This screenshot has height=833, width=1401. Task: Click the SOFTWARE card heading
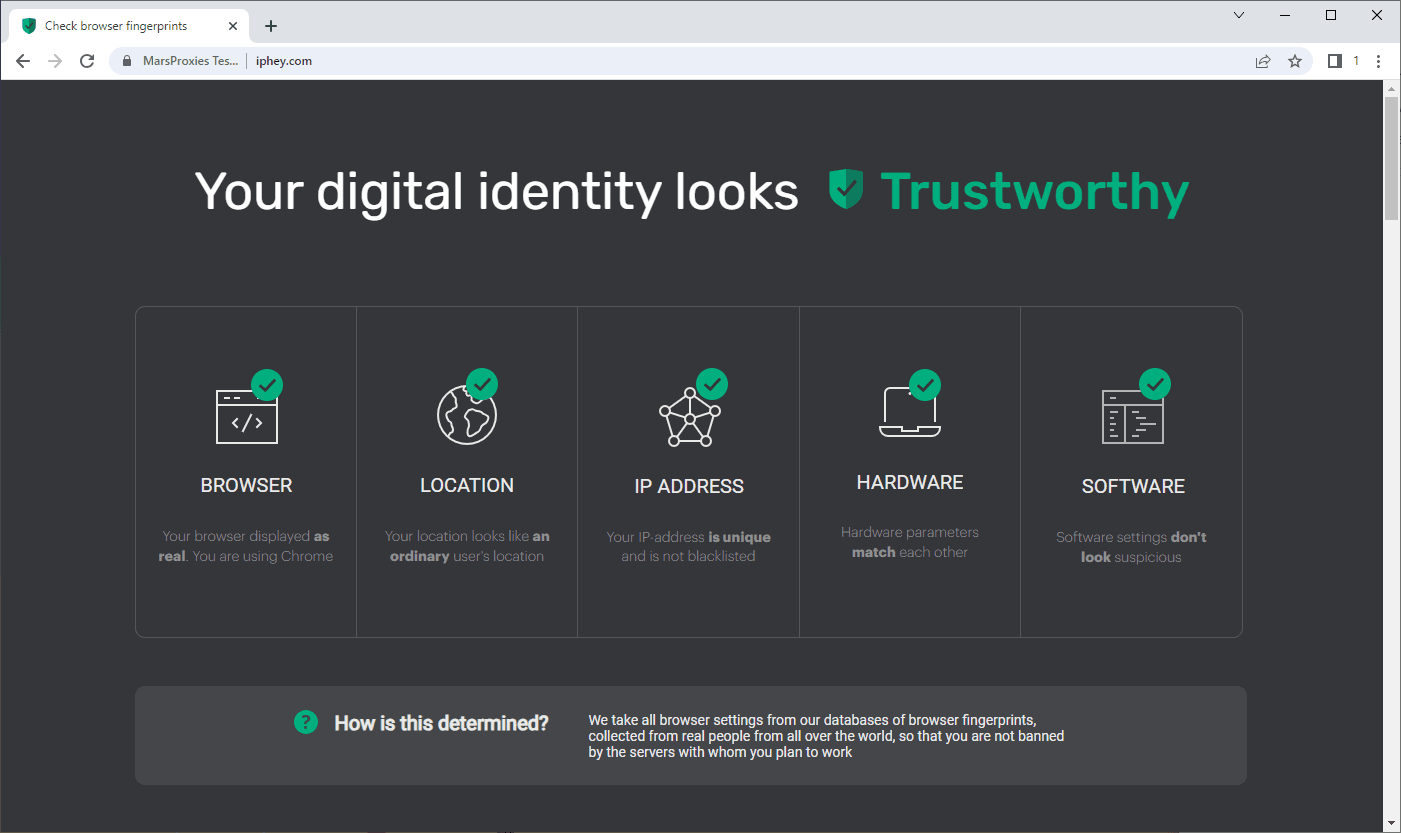pos(1133,486)
